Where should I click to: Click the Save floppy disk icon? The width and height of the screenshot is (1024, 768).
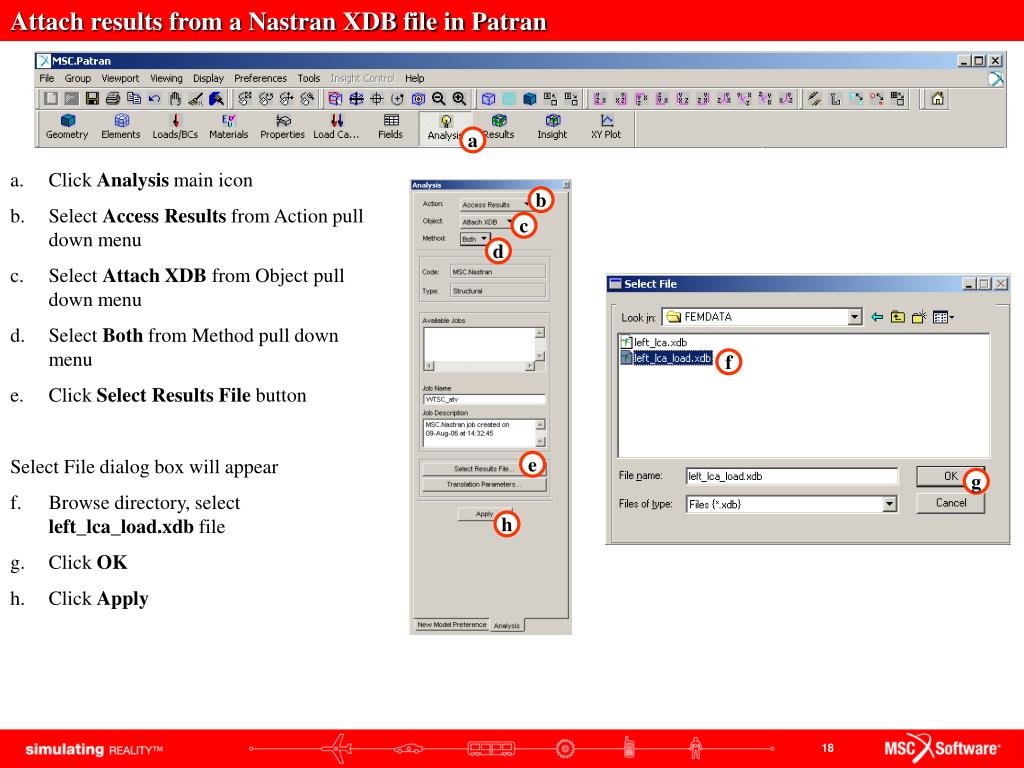(x=92, y=99)
